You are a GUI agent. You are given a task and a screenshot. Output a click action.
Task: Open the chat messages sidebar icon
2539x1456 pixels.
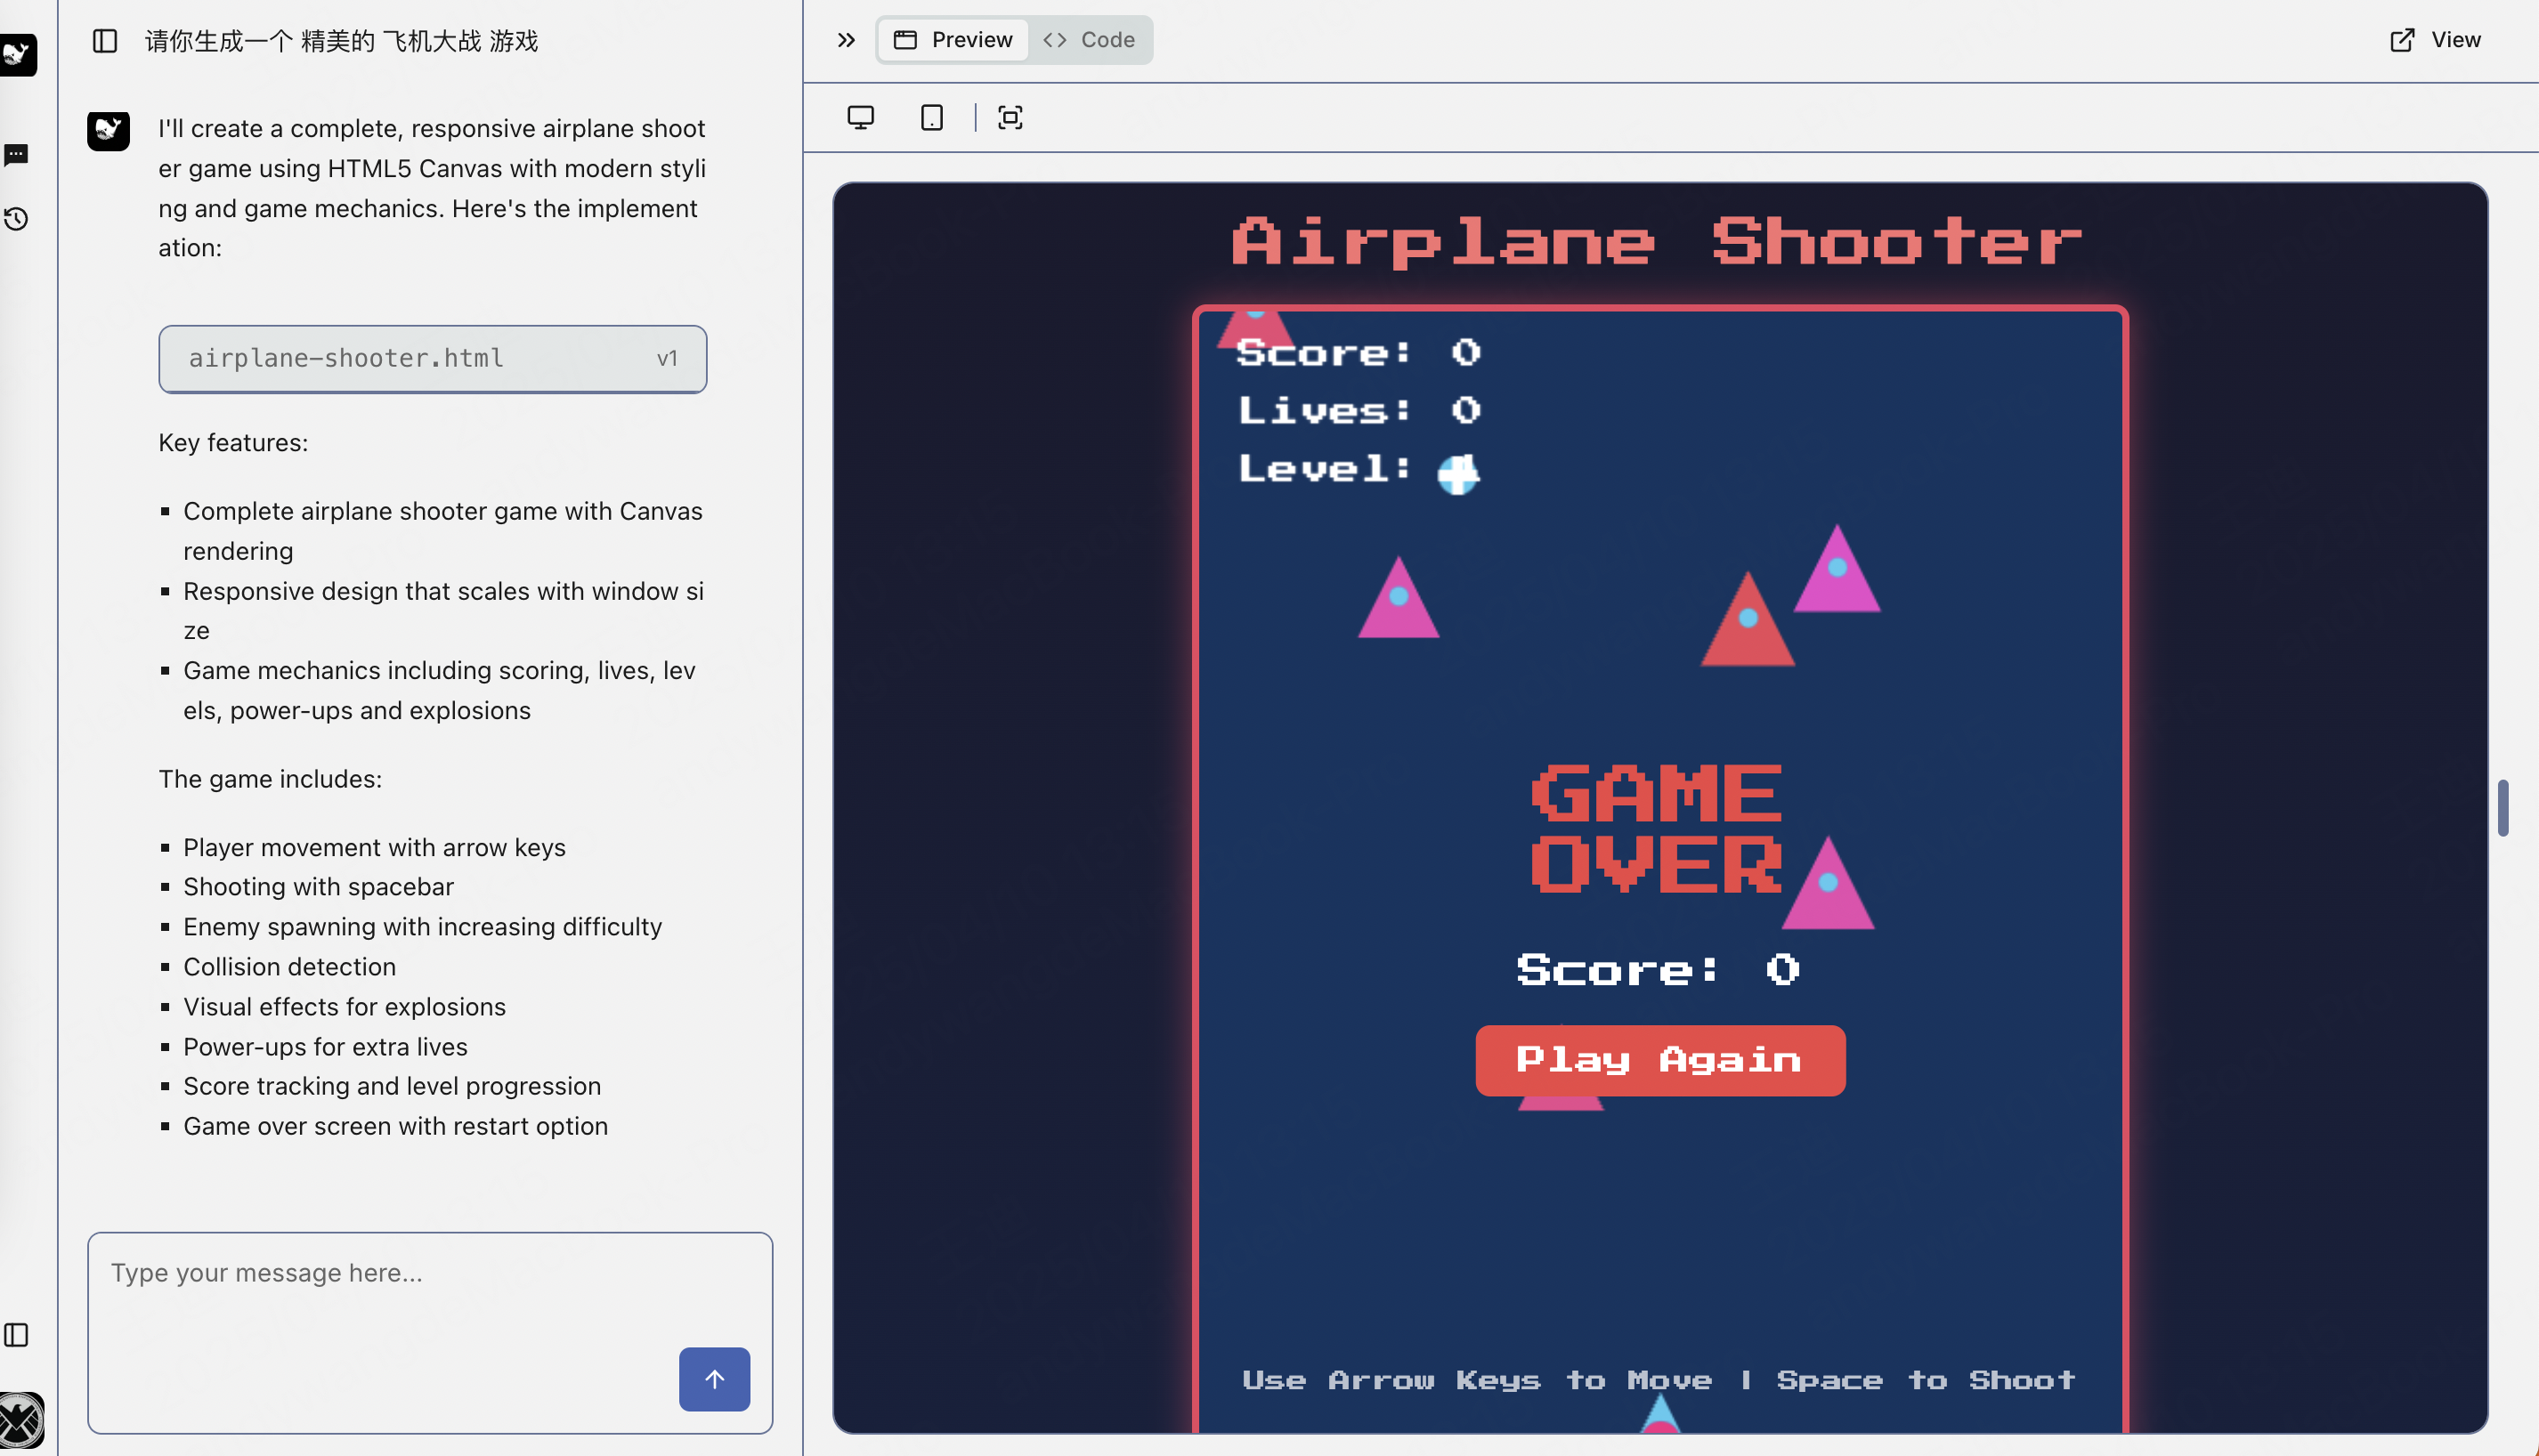[17, 155]
